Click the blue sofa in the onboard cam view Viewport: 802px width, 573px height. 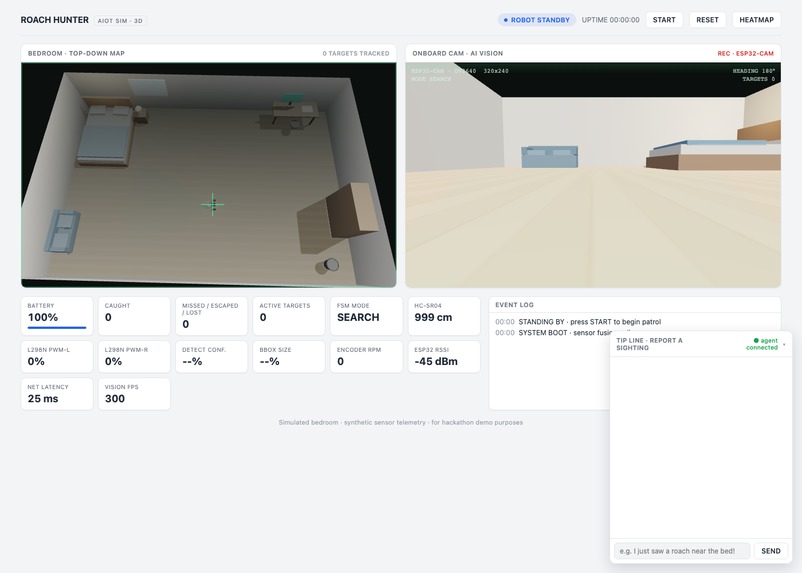point(549,157)
